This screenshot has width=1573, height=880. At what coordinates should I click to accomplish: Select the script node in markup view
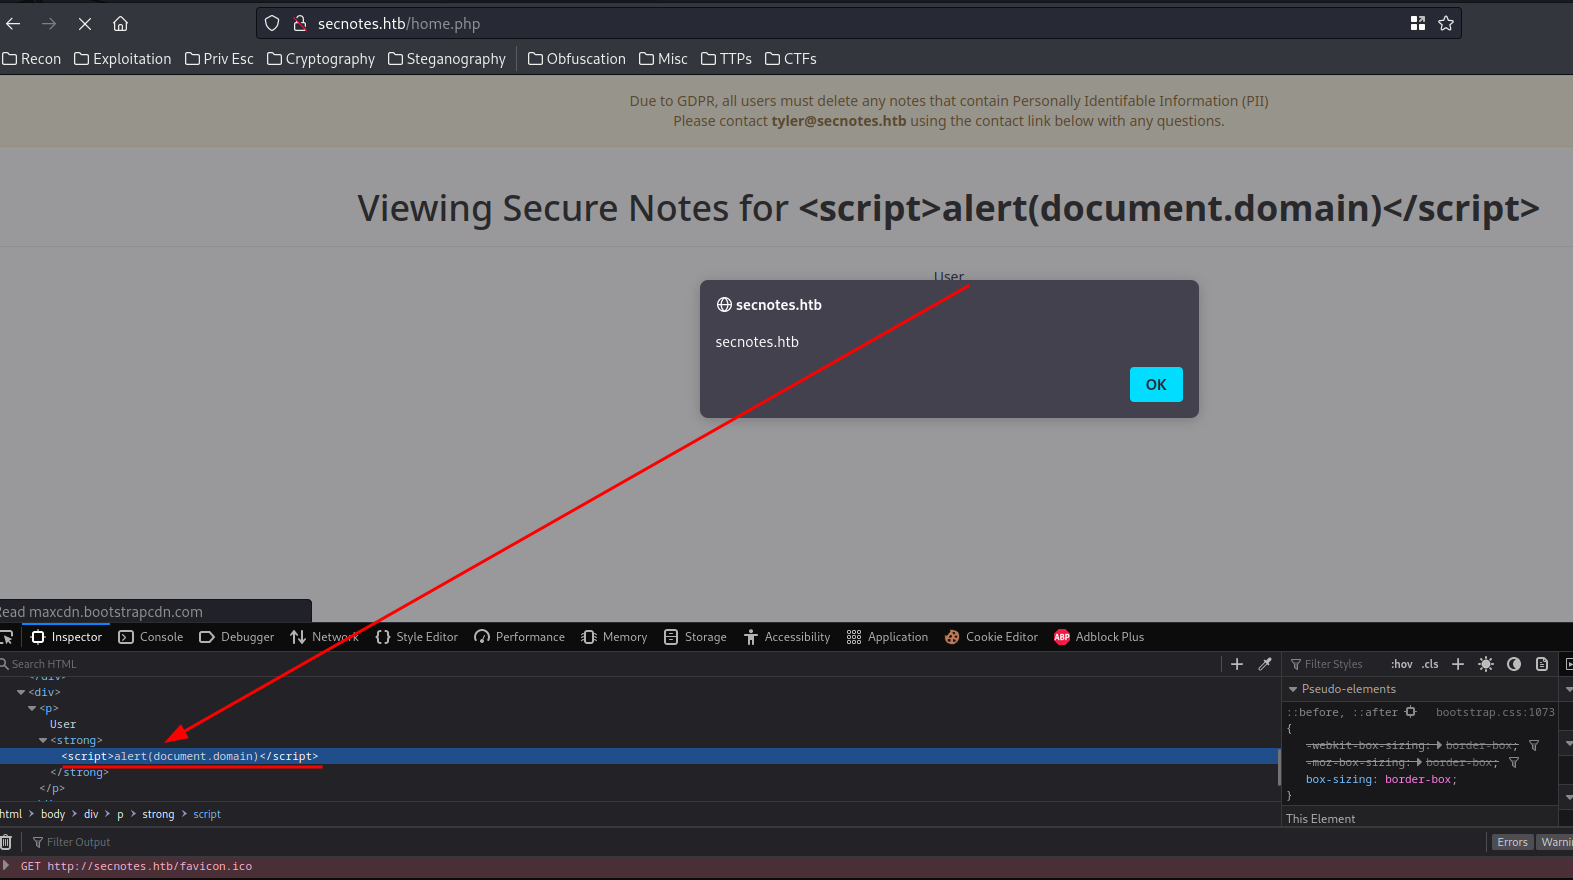[x=639, y=756]
